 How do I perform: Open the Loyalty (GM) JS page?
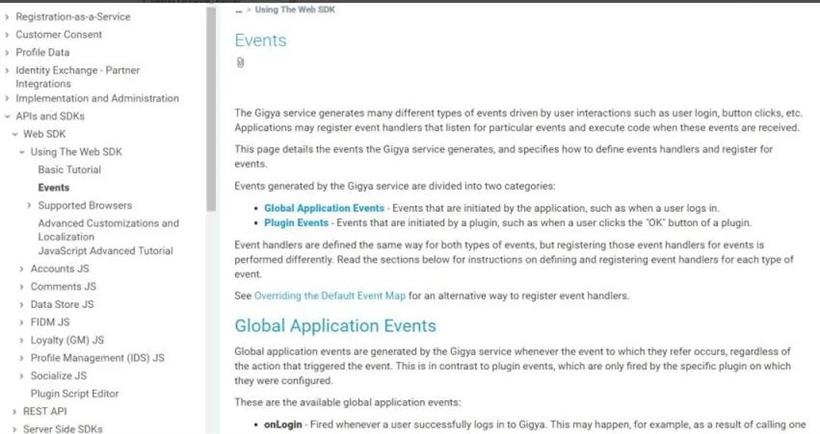67,340
